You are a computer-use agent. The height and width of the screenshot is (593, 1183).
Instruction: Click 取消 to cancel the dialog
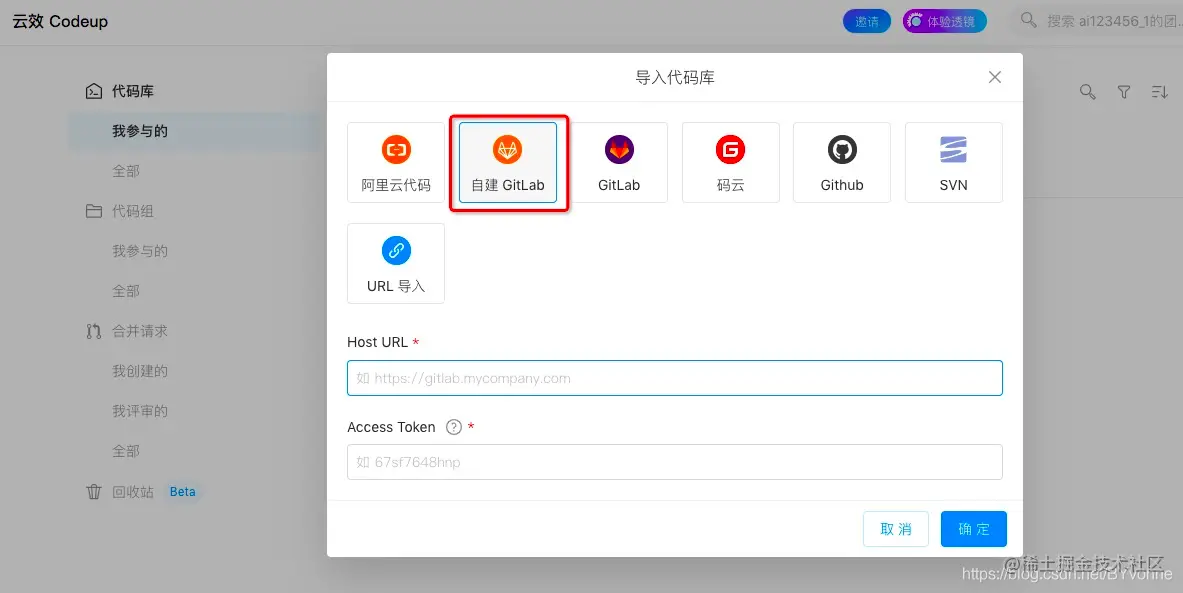(895, 528)
